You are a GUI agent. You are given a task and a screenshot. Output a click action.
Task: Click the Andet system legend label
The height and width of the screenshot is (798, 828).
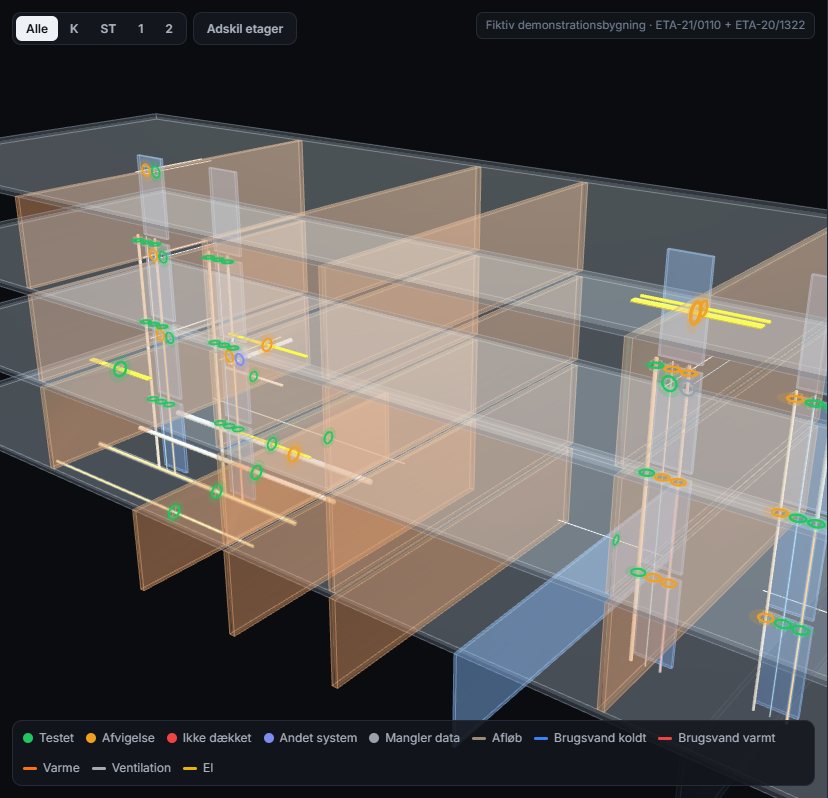point(318,738)
